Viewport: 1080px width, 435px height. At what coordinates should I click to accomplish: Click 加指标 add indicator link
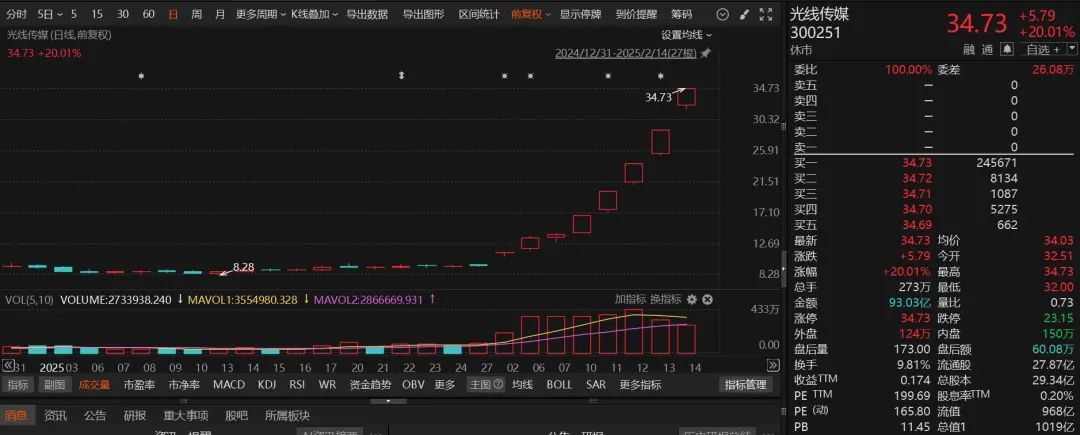(x=630, y=299)
